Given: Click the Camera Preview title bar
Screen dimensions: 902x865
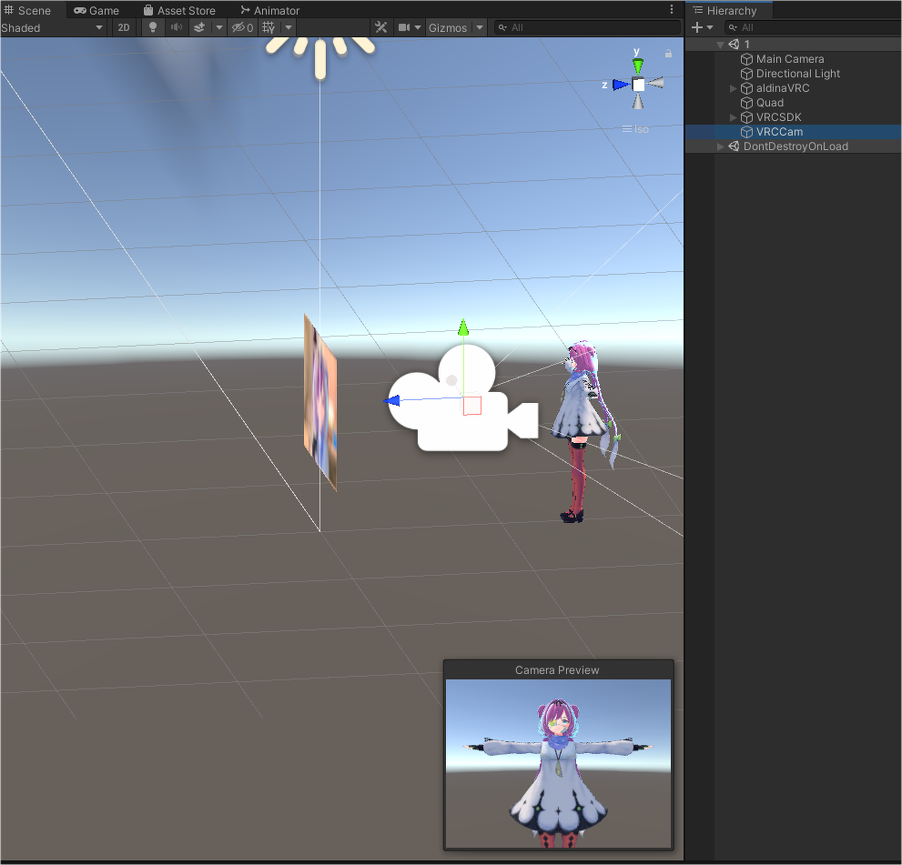Looking at the screenshot, I should pos(558,670).
